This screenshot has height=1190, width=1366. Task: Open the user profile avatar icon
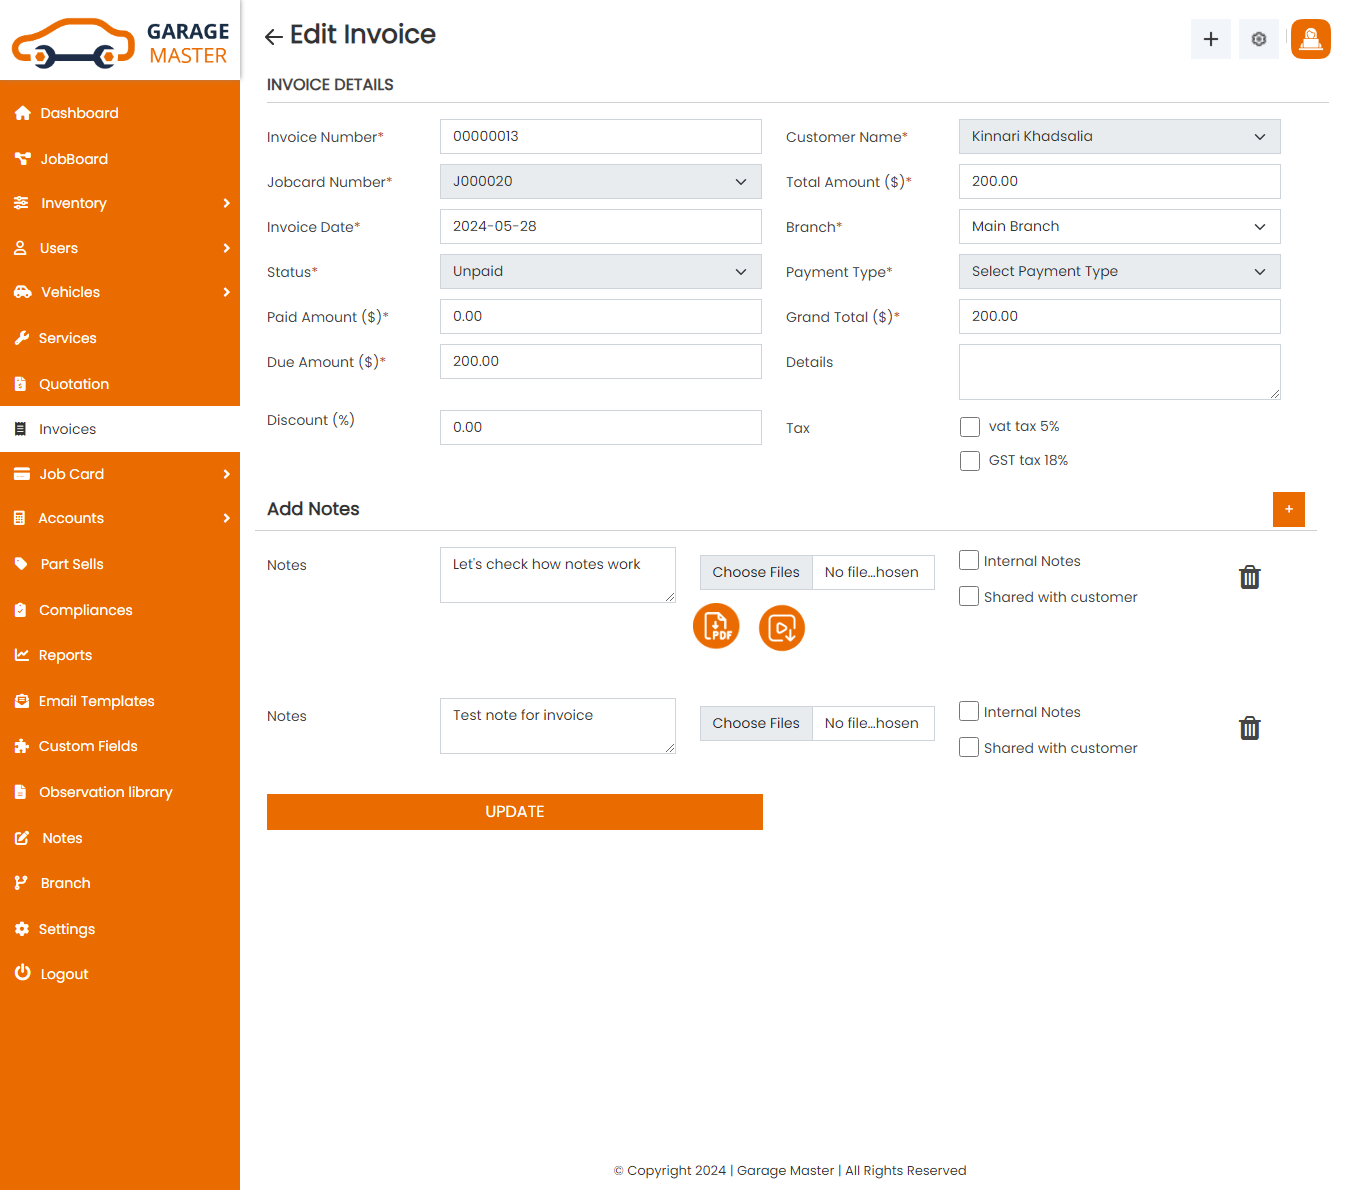1310,39
